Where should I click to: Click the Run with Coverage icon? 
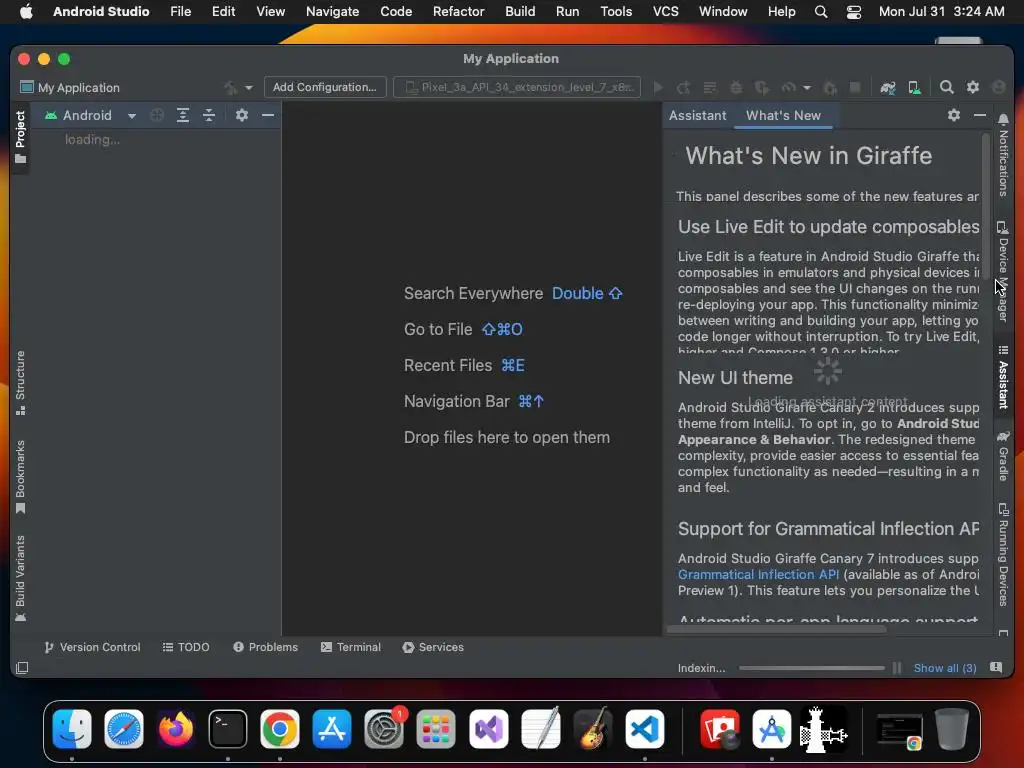[761, 88]
